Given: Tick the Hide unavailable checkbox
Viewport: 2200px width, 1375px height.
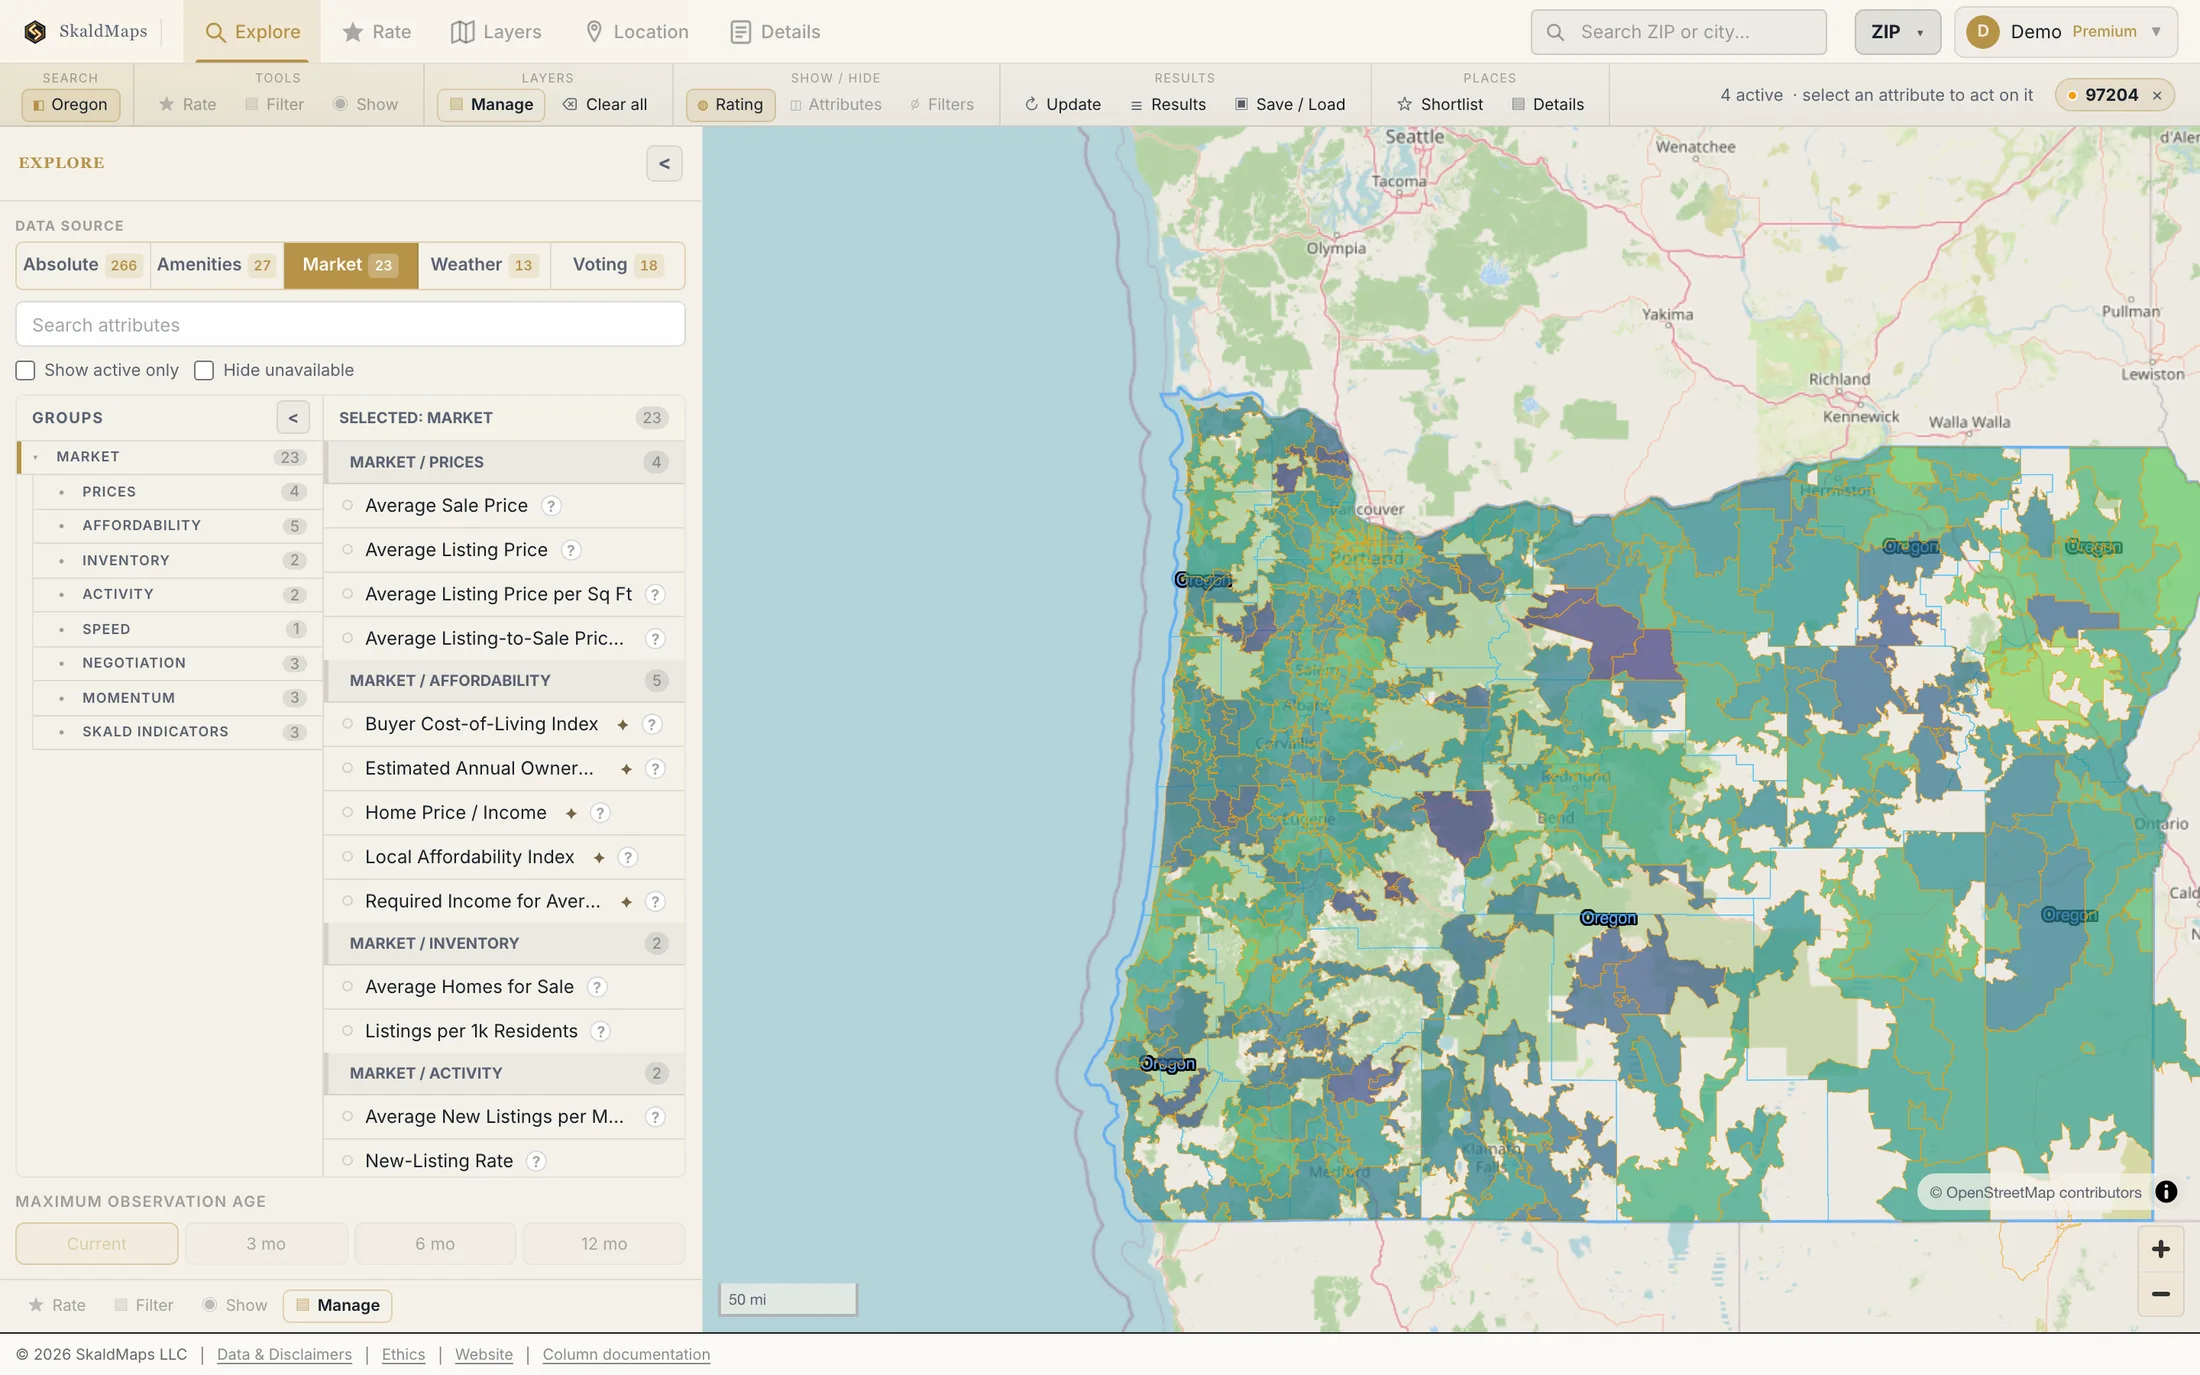Looking at the screenshot, I should pyautogui.click(x=204, y=371).
